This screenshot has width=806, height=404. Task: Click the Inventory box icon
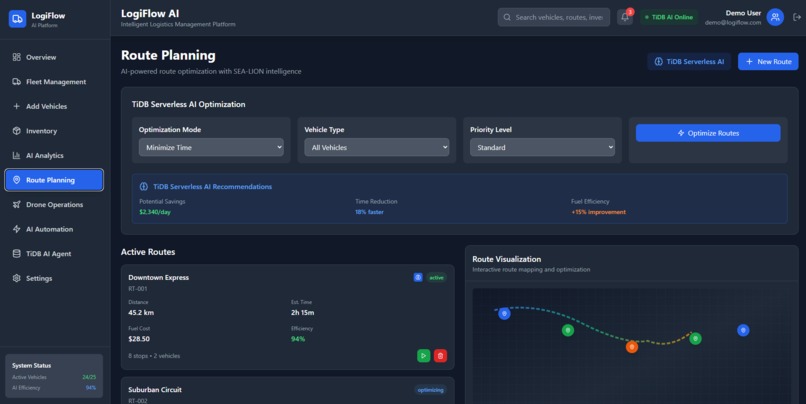click(x=16, y=131)
